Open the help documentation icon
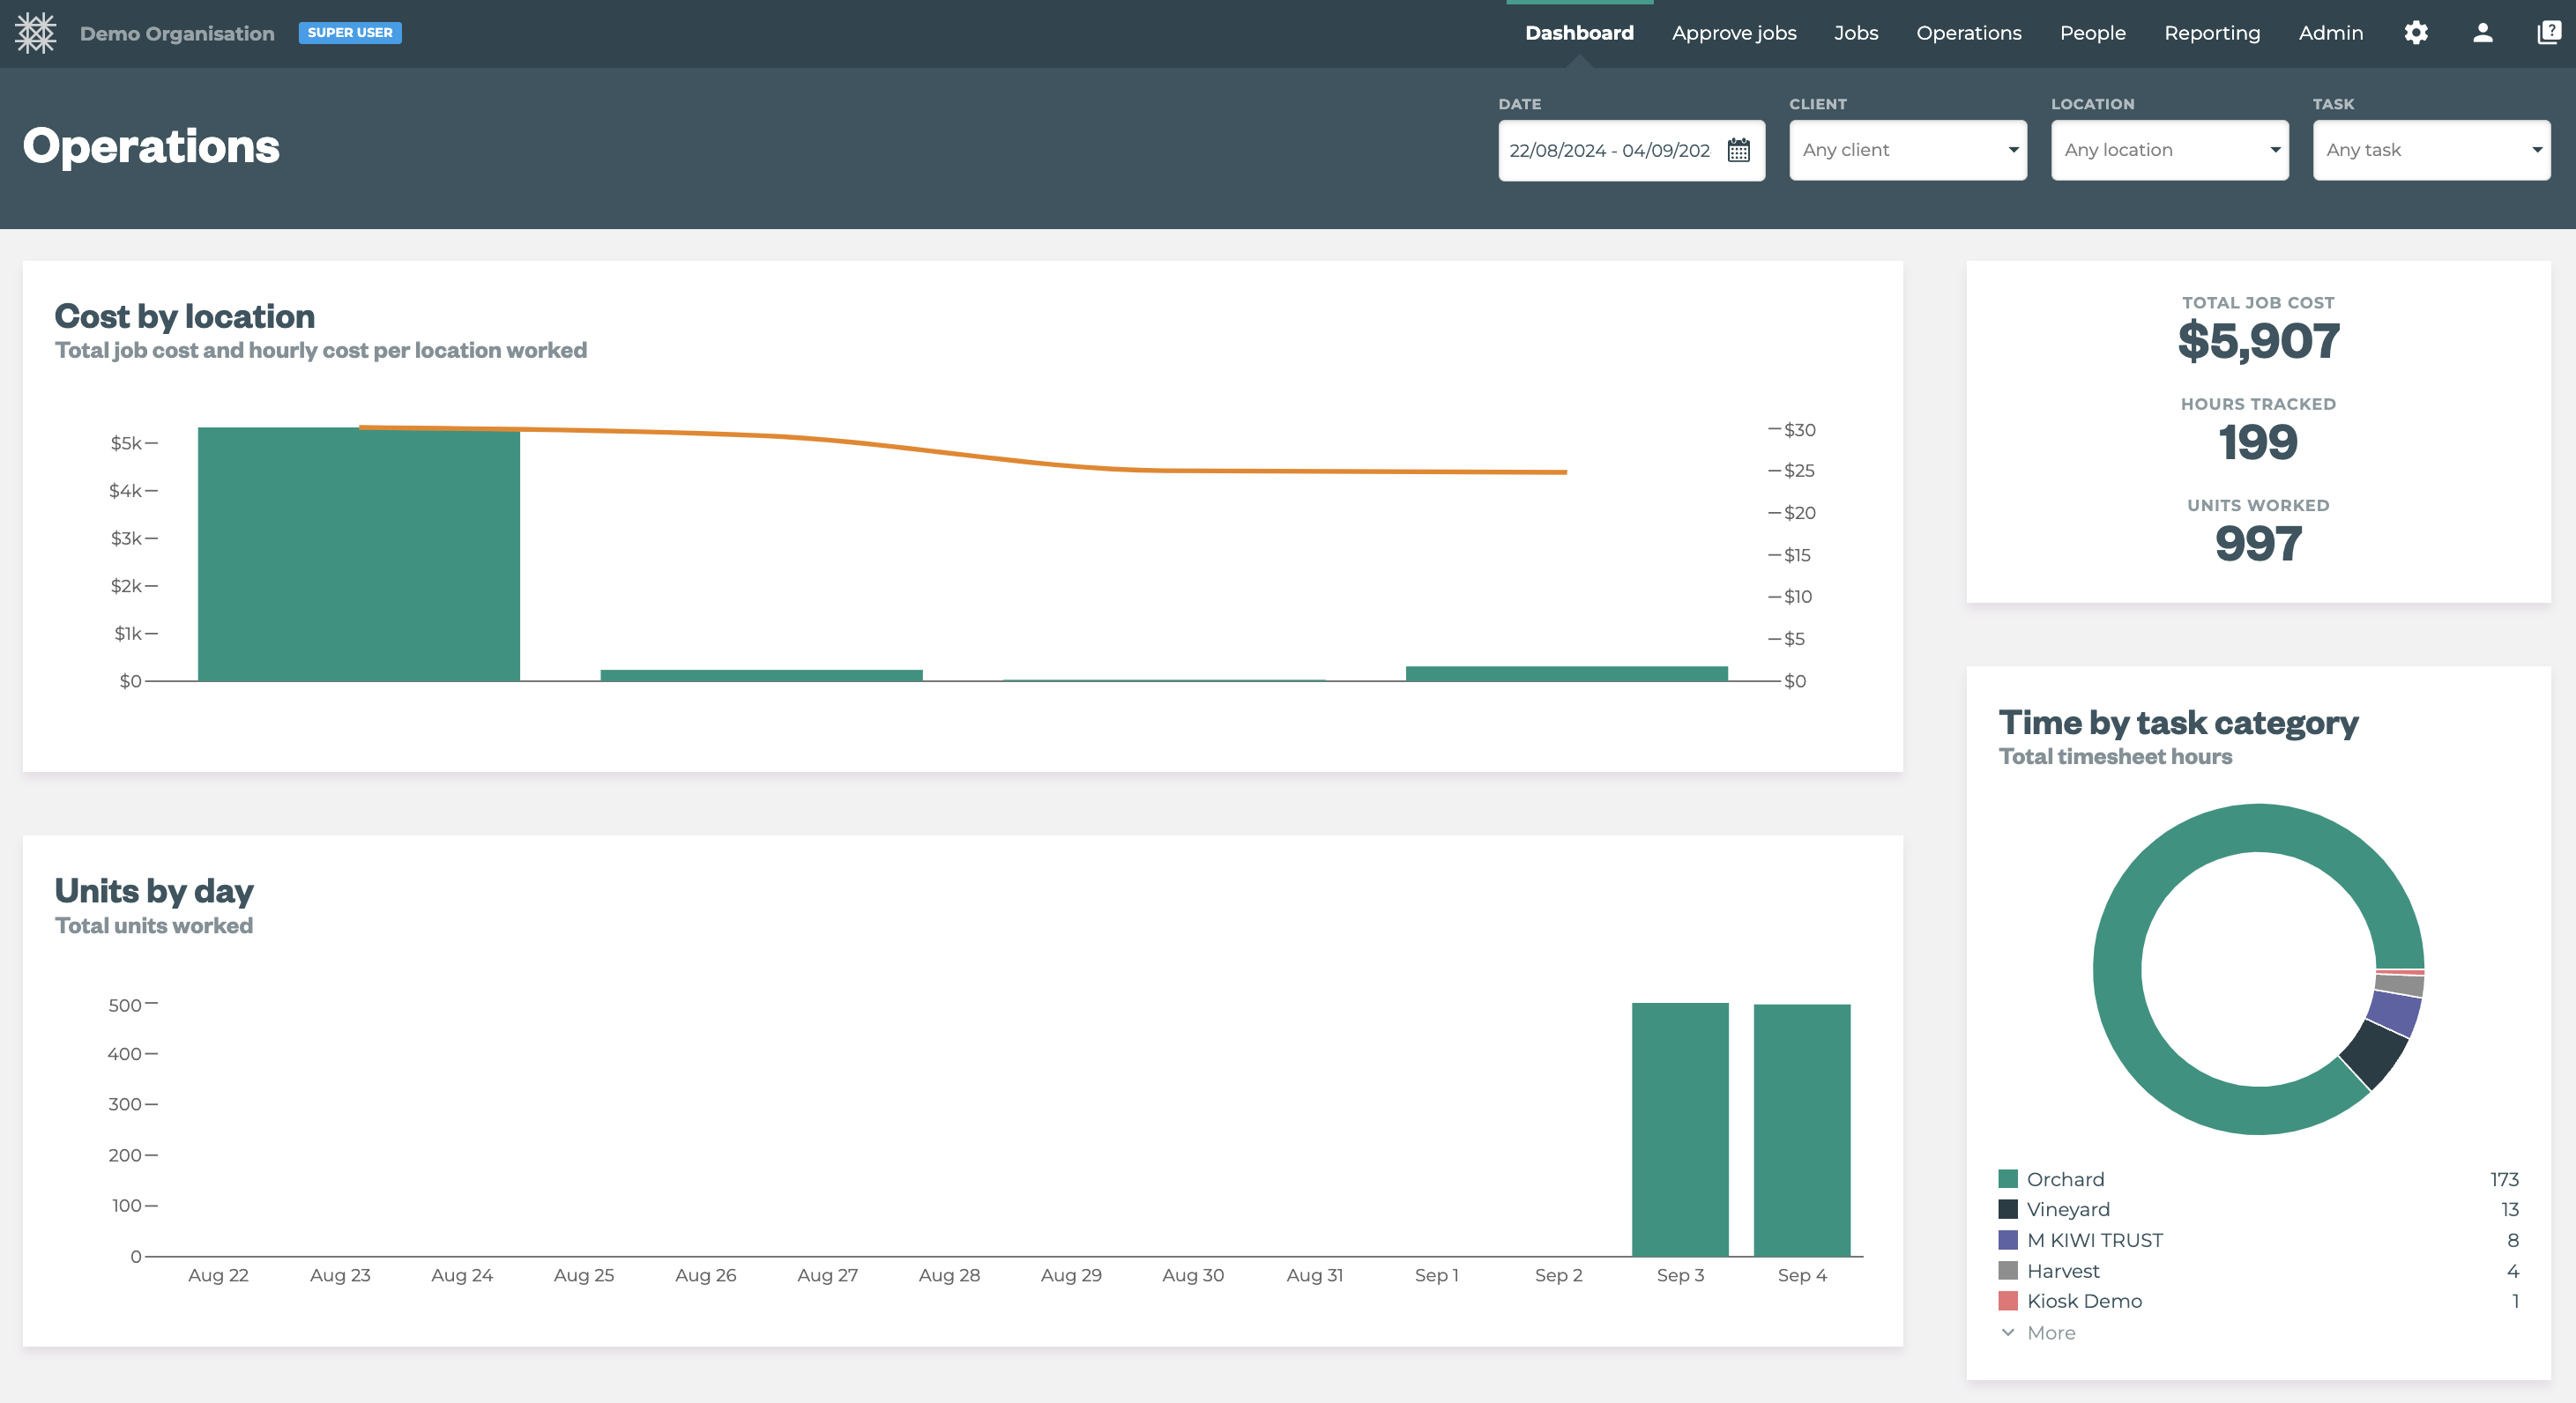This screenshot has width=2576, height=1403. 2548,33
